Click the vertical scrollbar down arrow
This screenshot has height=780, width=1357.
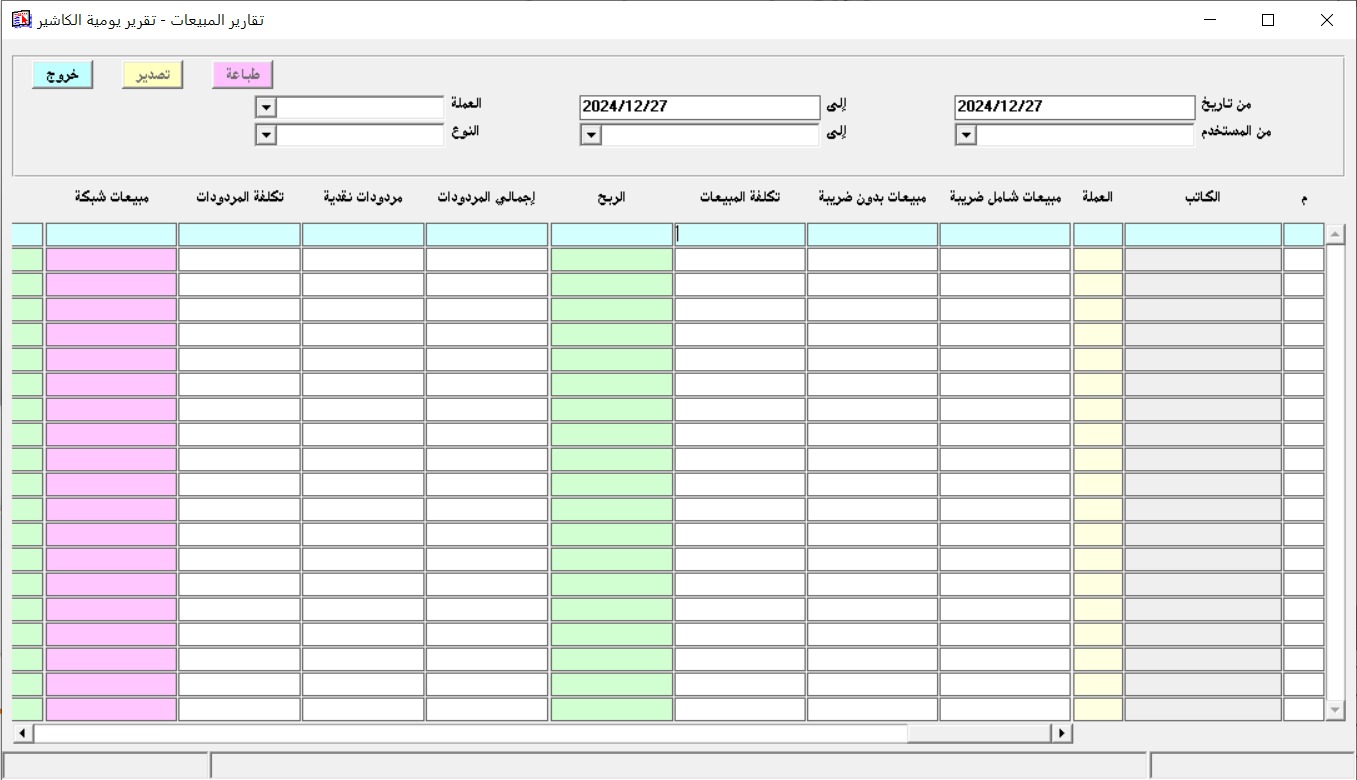1335,710
